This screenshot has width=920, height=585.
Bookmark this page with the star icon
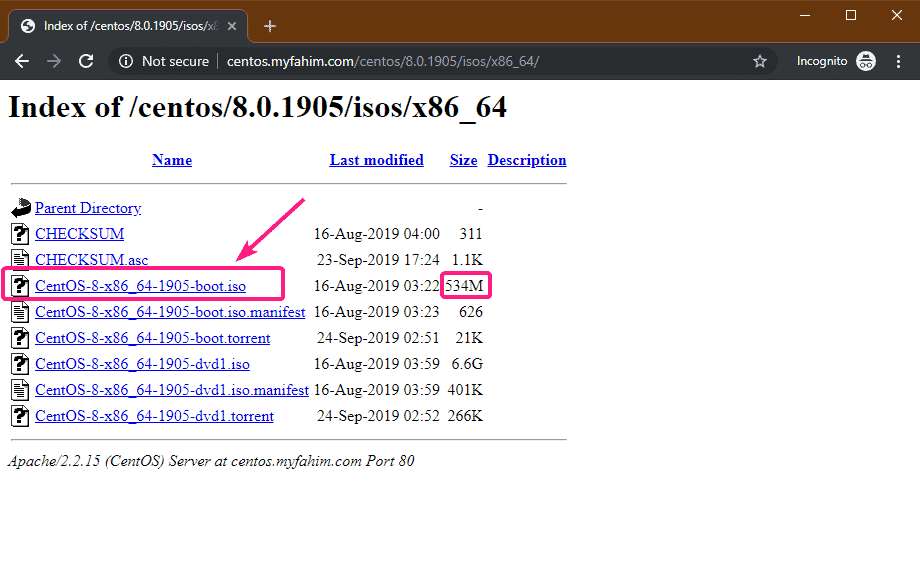pyautogui.click(x=759, y=61)
